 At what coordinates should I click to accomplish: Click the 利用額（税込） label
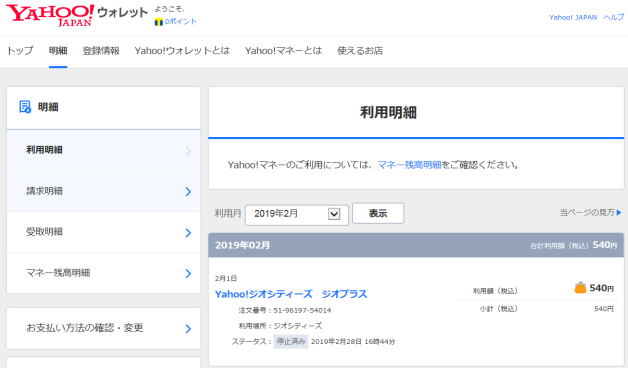pyautogui.click(x=495, y=291)
